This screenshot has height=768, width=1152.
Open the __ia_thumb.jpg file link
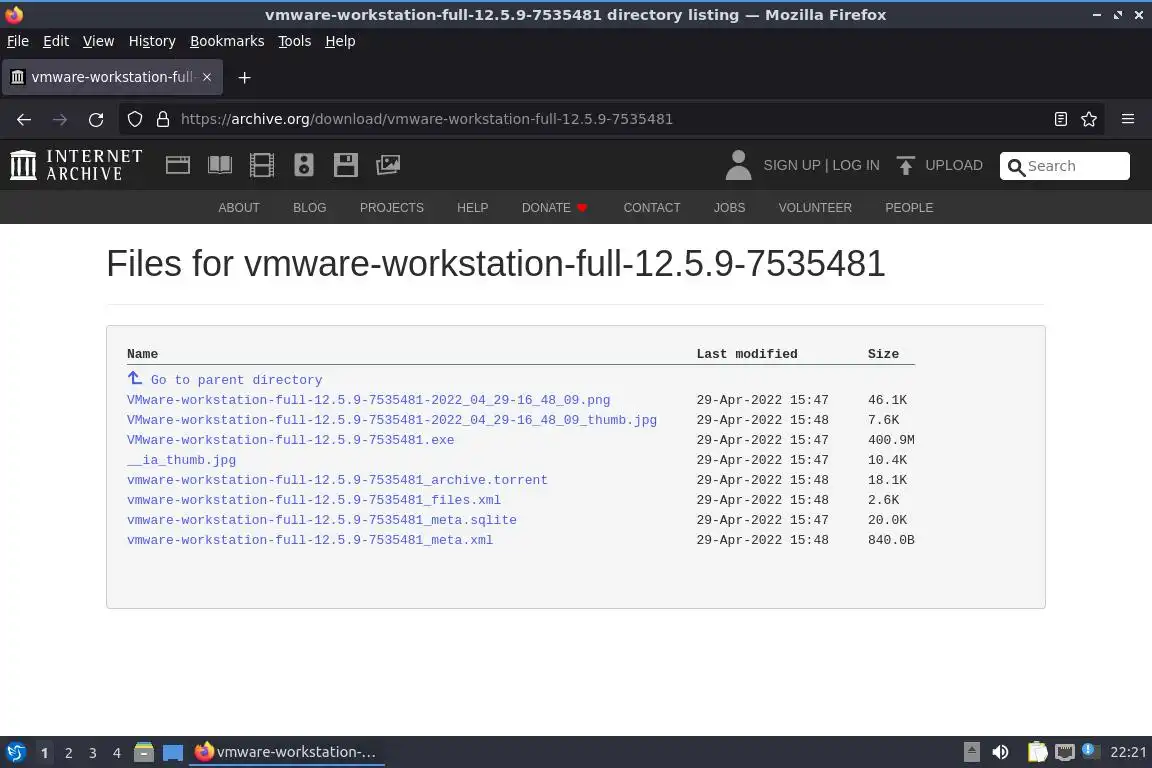pos(181,460)
